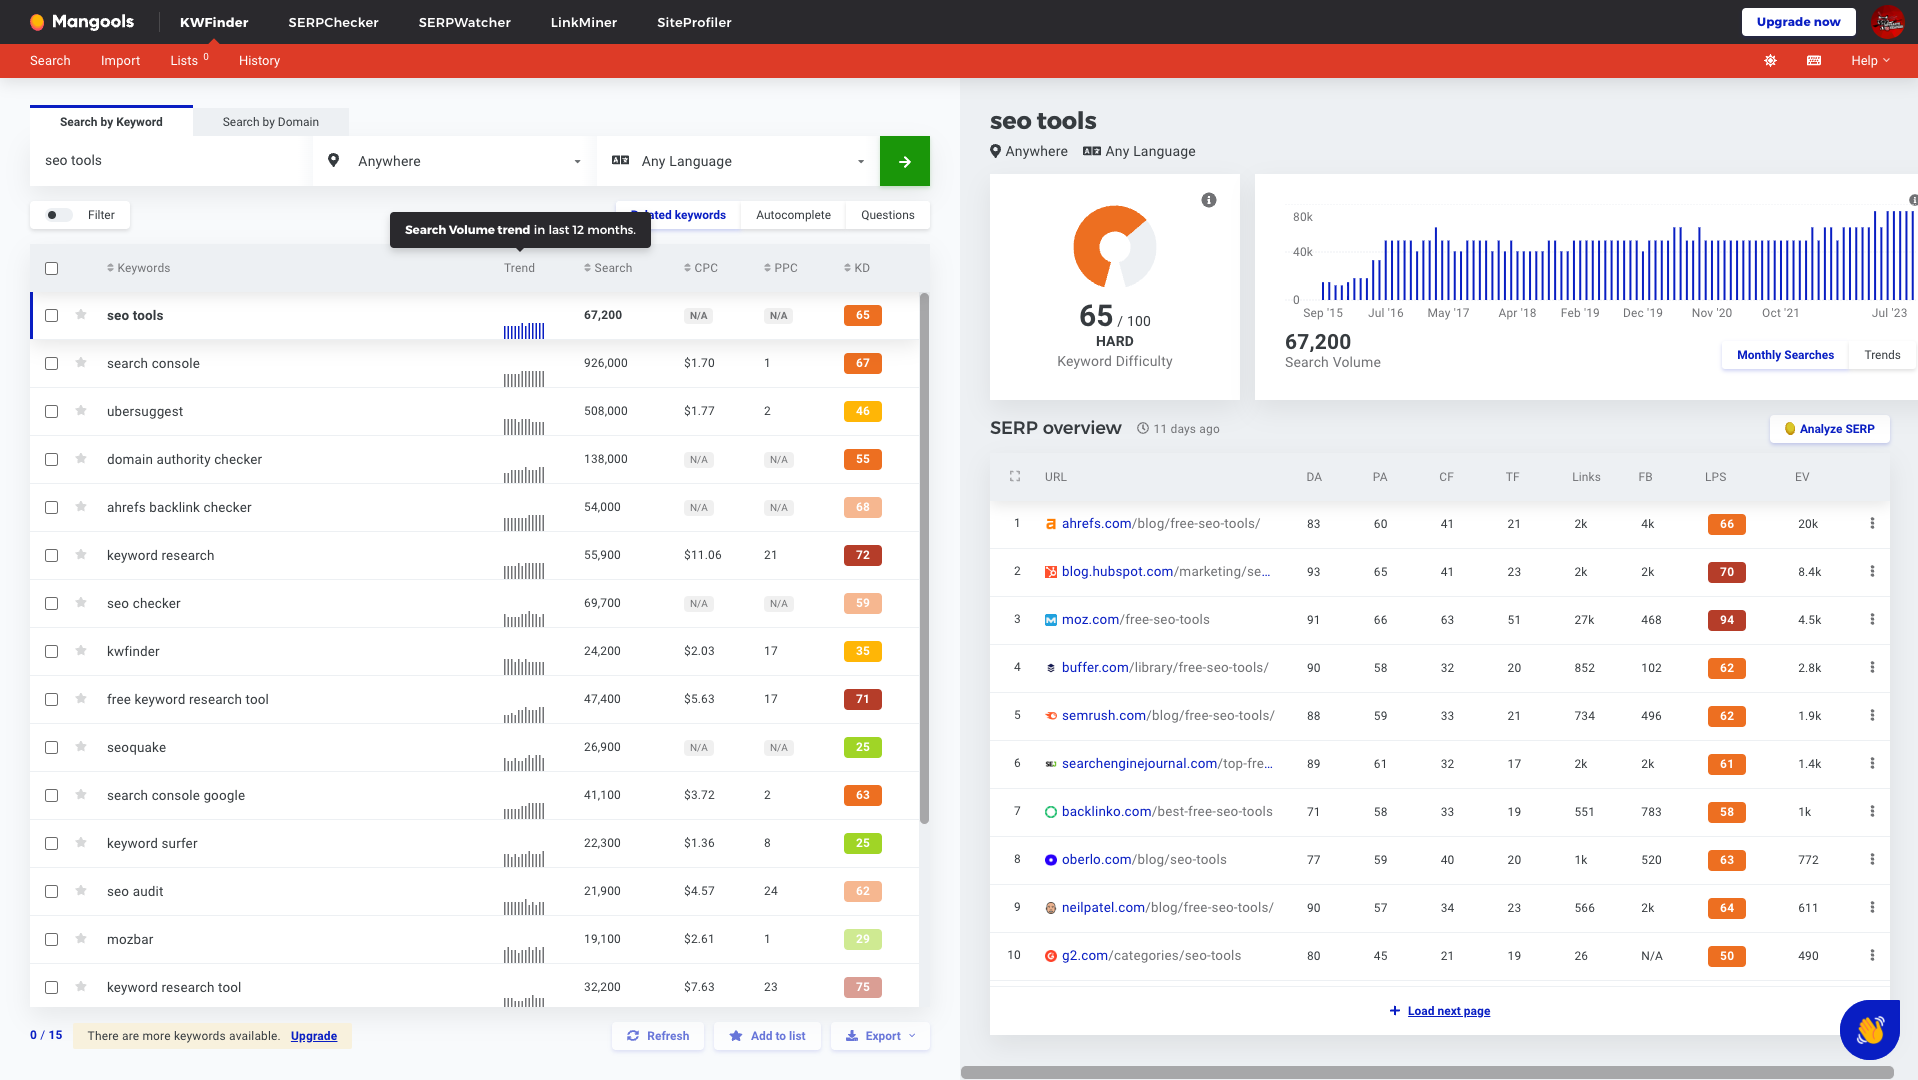Check the checkbox next to "ubersuggest"
Viewport: 1918px width, 1080px height.
pyautogui.click(x=51, y=411)
